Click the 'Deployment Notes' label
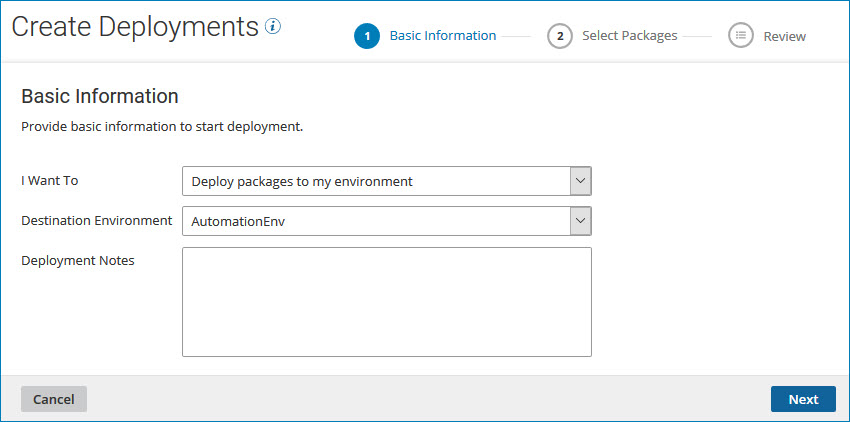This screenshot has width=850, height=422. pos(78,261)
